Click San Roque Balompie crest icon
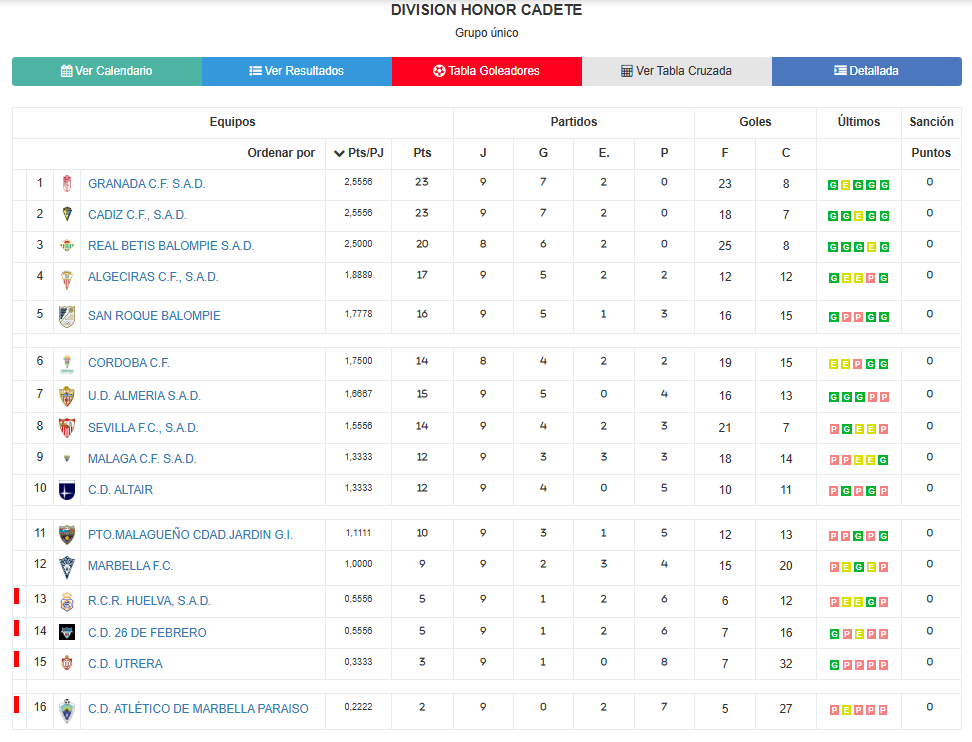 click(x=67, y=316)
